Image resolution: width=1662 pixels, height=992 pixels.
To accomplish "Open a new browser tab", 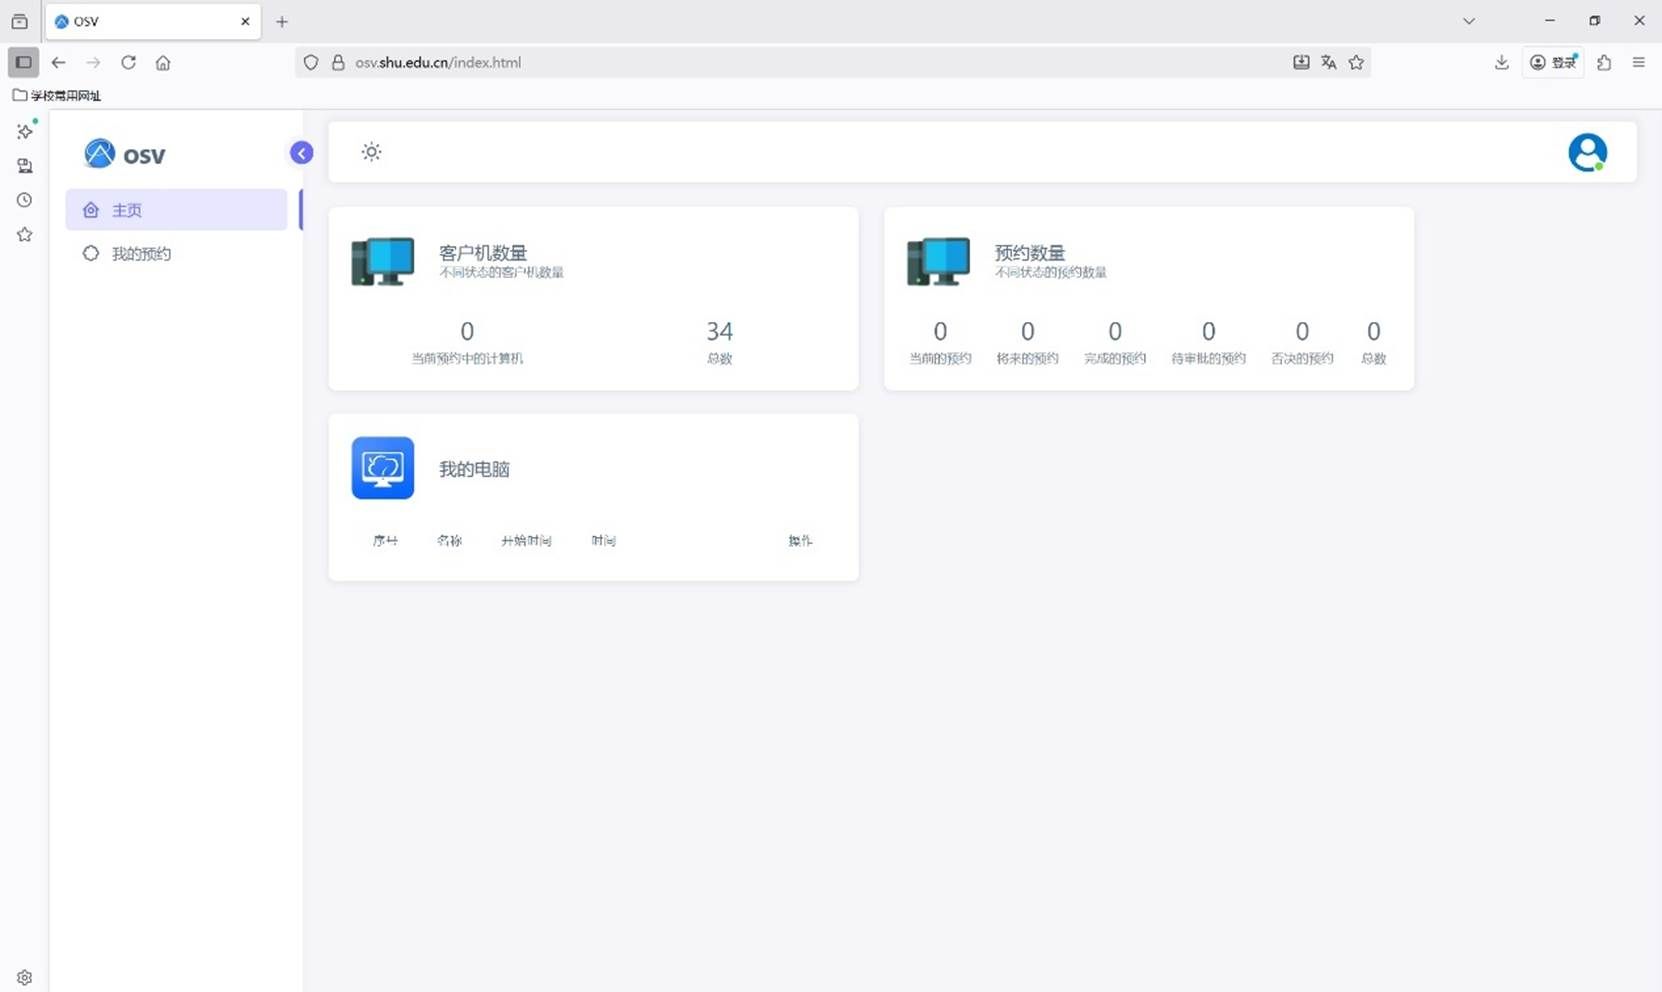I will [282, 21].
